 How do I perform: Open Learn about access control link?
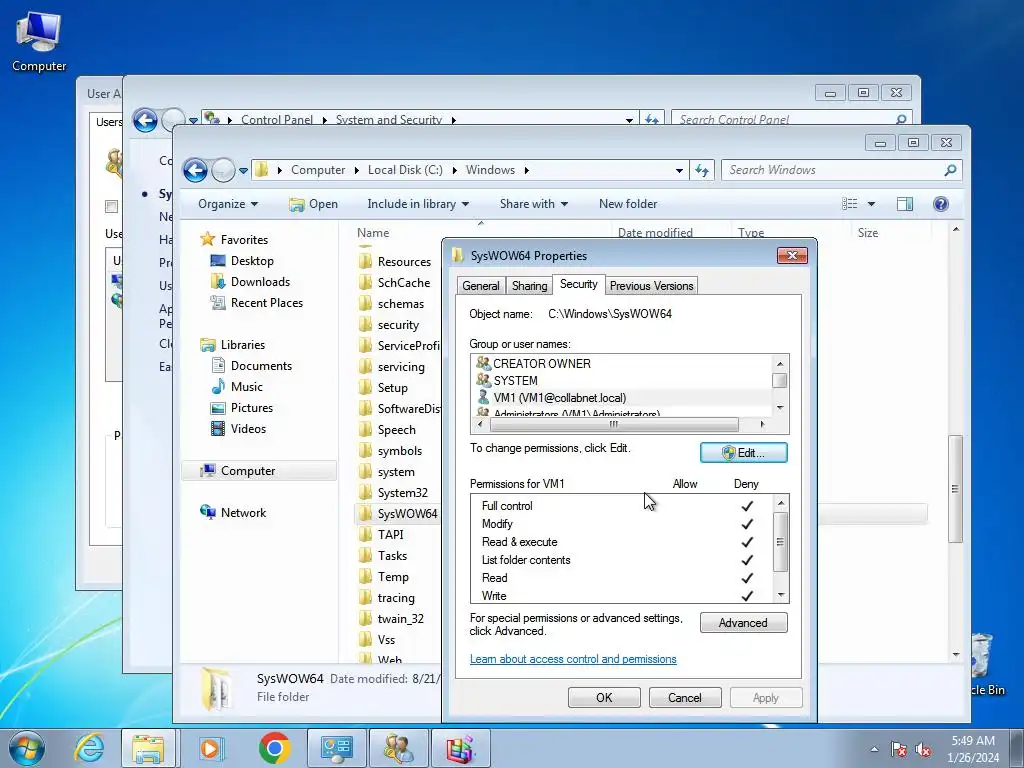coord(573,659)
